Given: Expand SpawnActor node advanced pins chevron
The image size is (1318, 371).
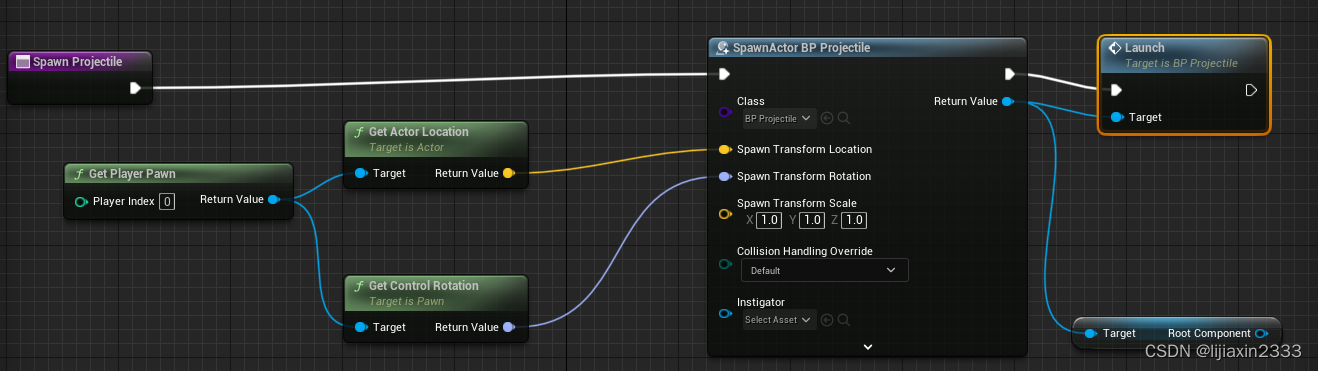Looking at the screenshot, I should click(x=867, y=346).
